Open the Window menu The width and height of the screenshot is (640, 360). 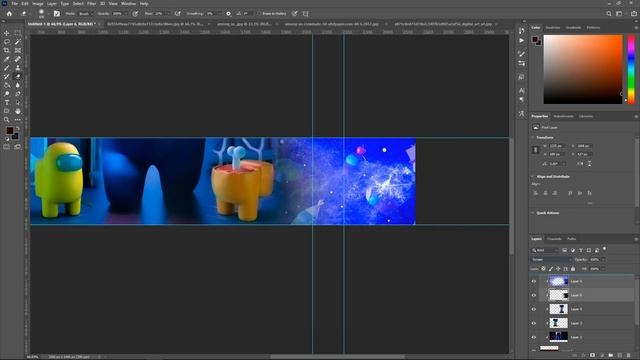(x=128, y=4)
